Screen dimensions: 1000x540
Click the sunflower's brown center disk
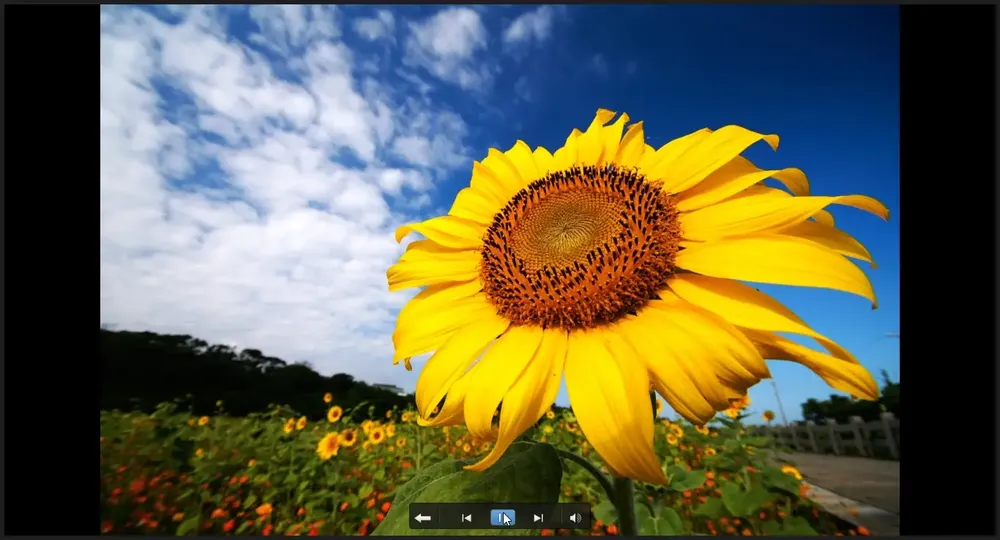click(x=580, y=245)
